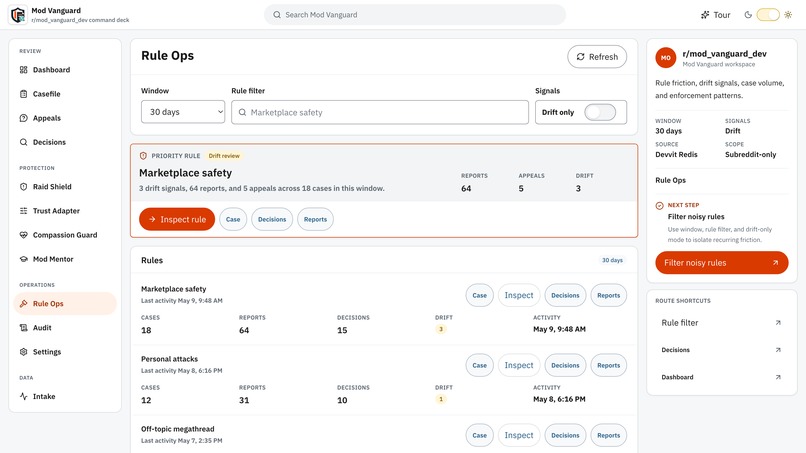Open the Rule filter route shortcut
The height and width of the screenshot is (453, 806).
(x=722, y=323)
